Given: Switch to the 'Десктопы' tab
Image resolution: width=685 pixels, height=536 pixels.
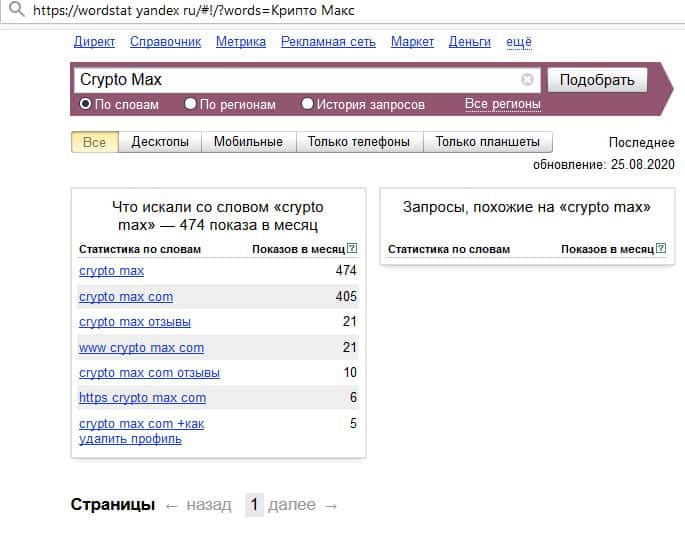Looking at the screenshot, I should 160,142.
